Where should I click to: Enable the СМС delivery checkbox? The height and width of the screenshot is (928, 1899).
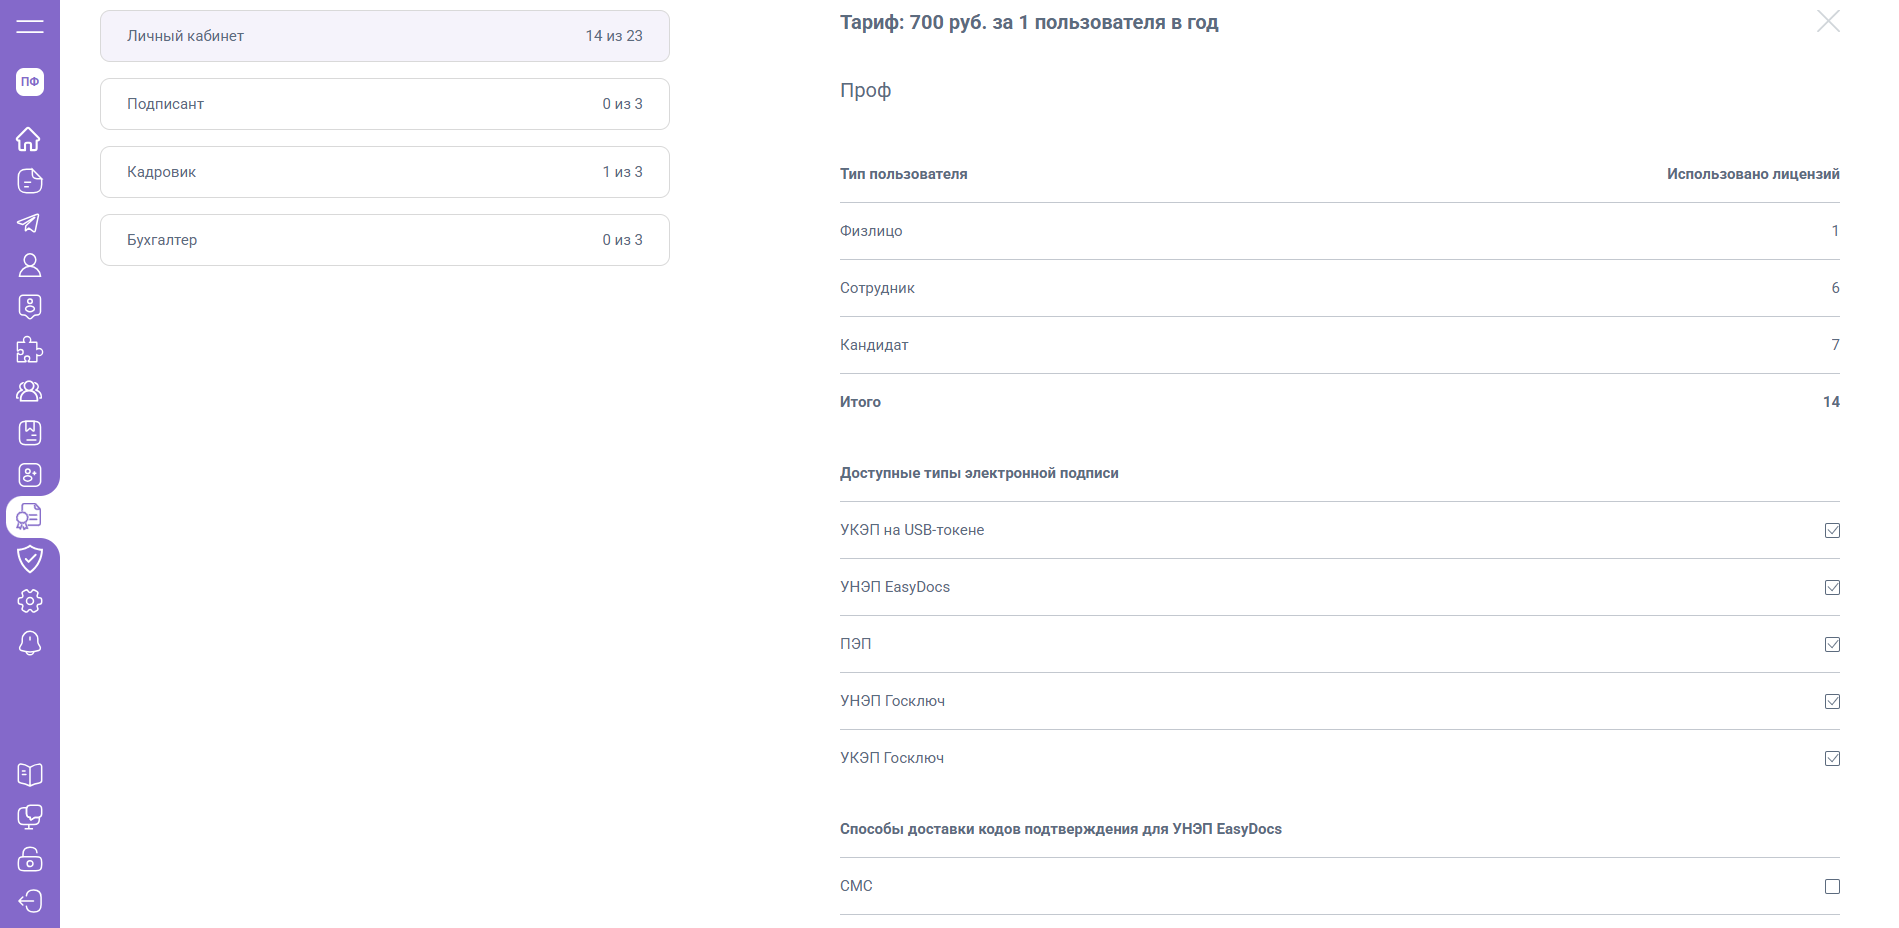point(1832,886)
